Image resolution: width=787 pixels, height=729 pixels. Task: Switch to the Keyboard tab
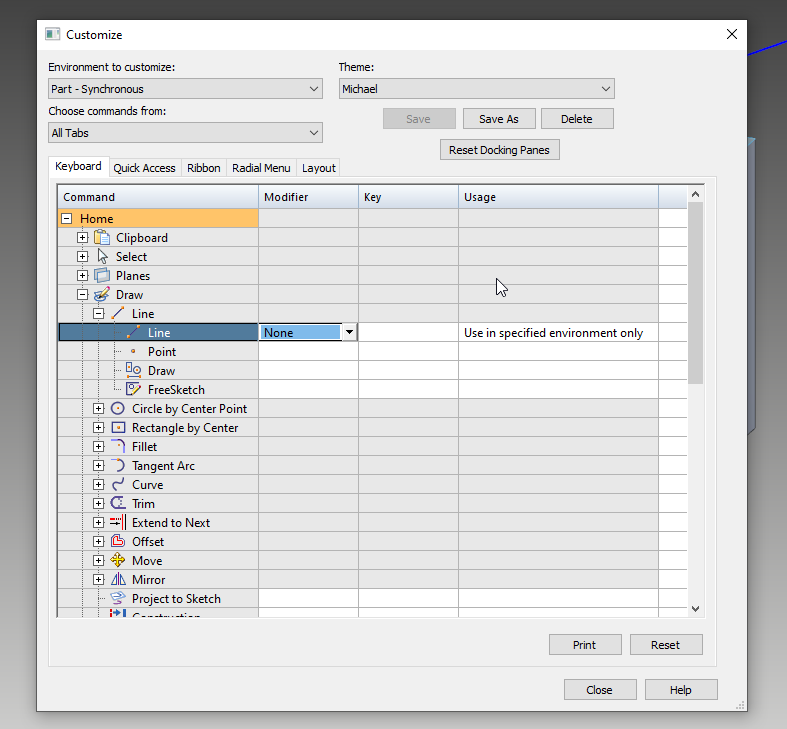78,166
